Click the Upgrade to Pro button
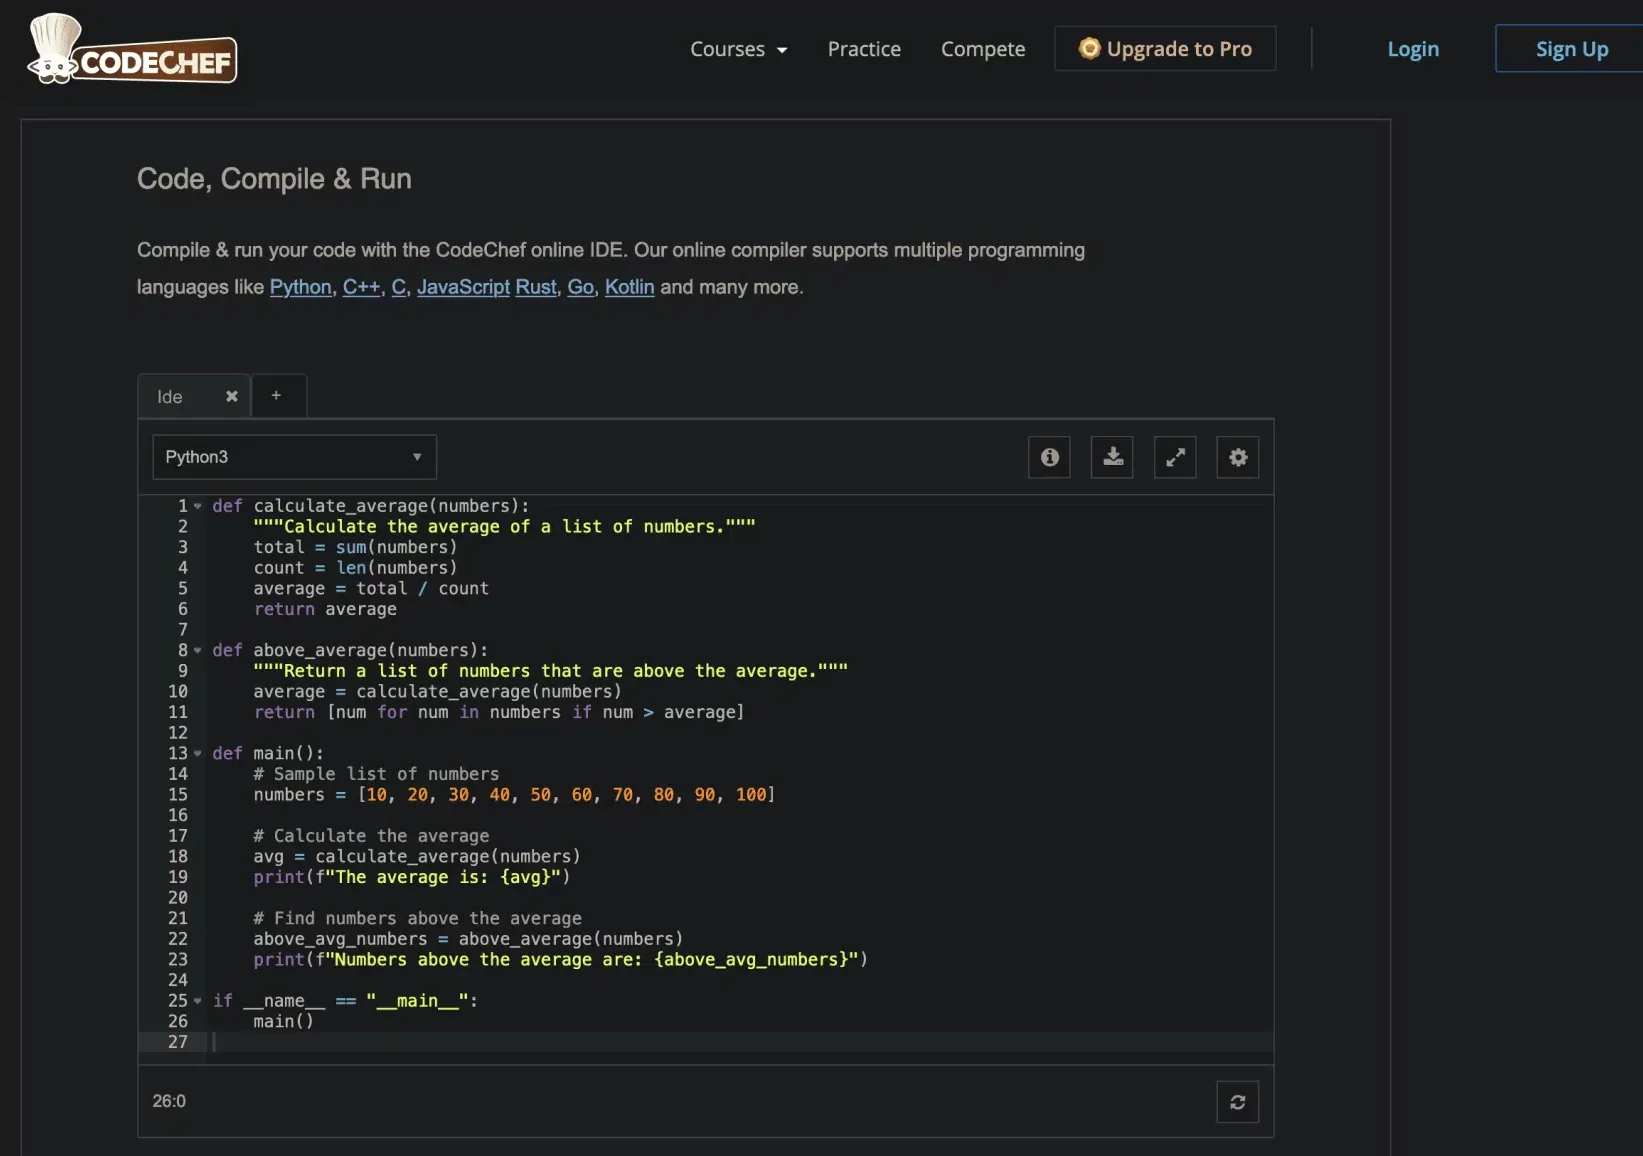The width and height of the screenshot is (1643, 1156). [1165, 48]
